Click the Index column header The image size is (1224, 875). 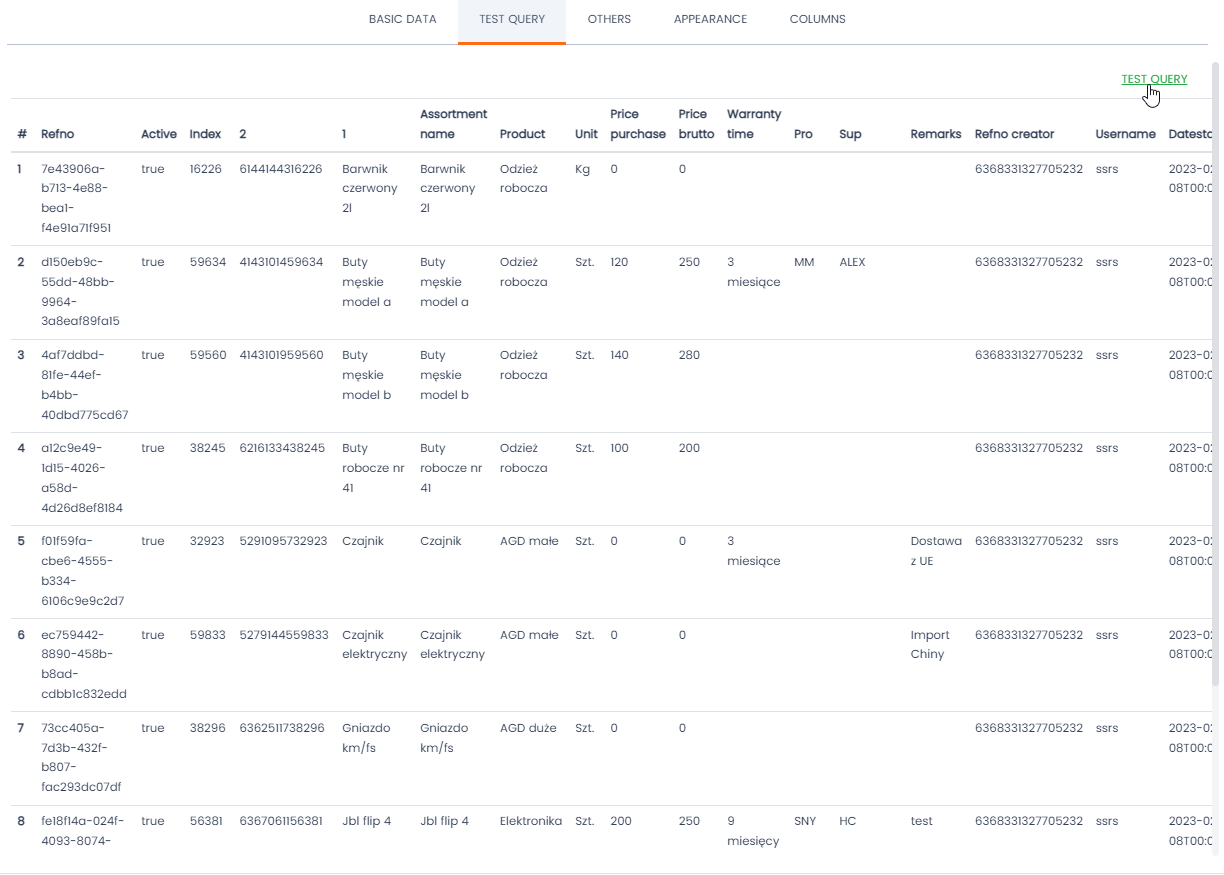click(x=205, y=134)
